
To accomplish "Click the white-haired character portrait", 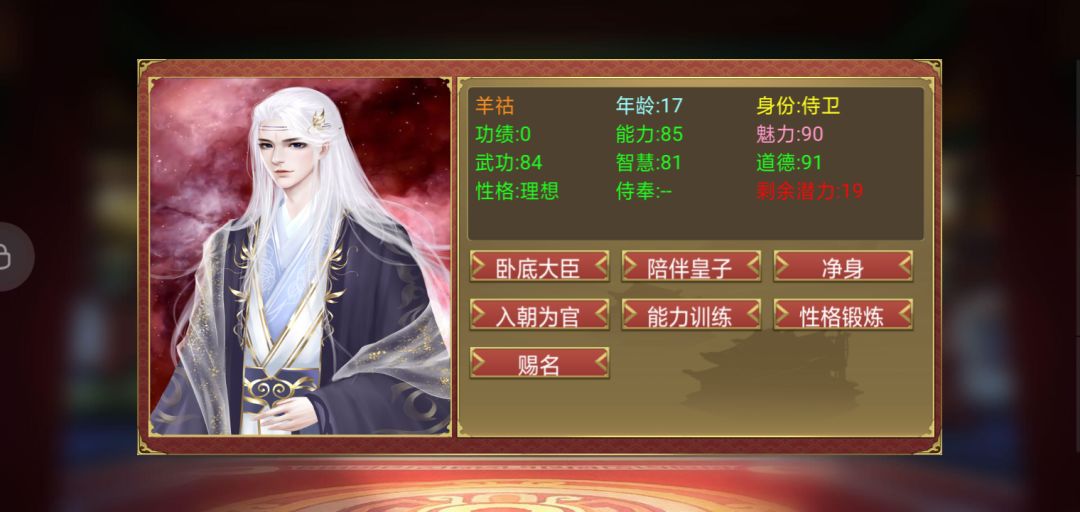I will point(300,256).
